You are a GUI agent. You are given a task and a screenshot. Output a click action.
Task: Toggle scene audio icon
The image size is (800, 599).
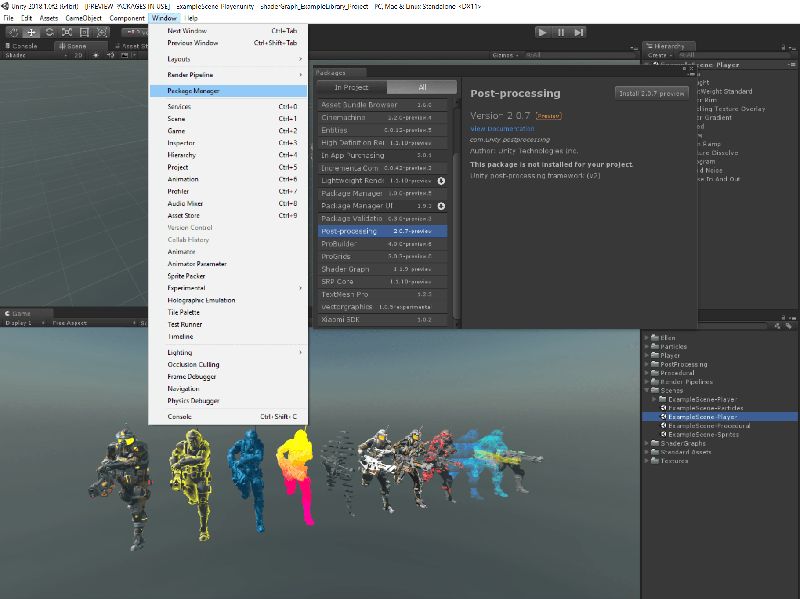pos(110,55)
